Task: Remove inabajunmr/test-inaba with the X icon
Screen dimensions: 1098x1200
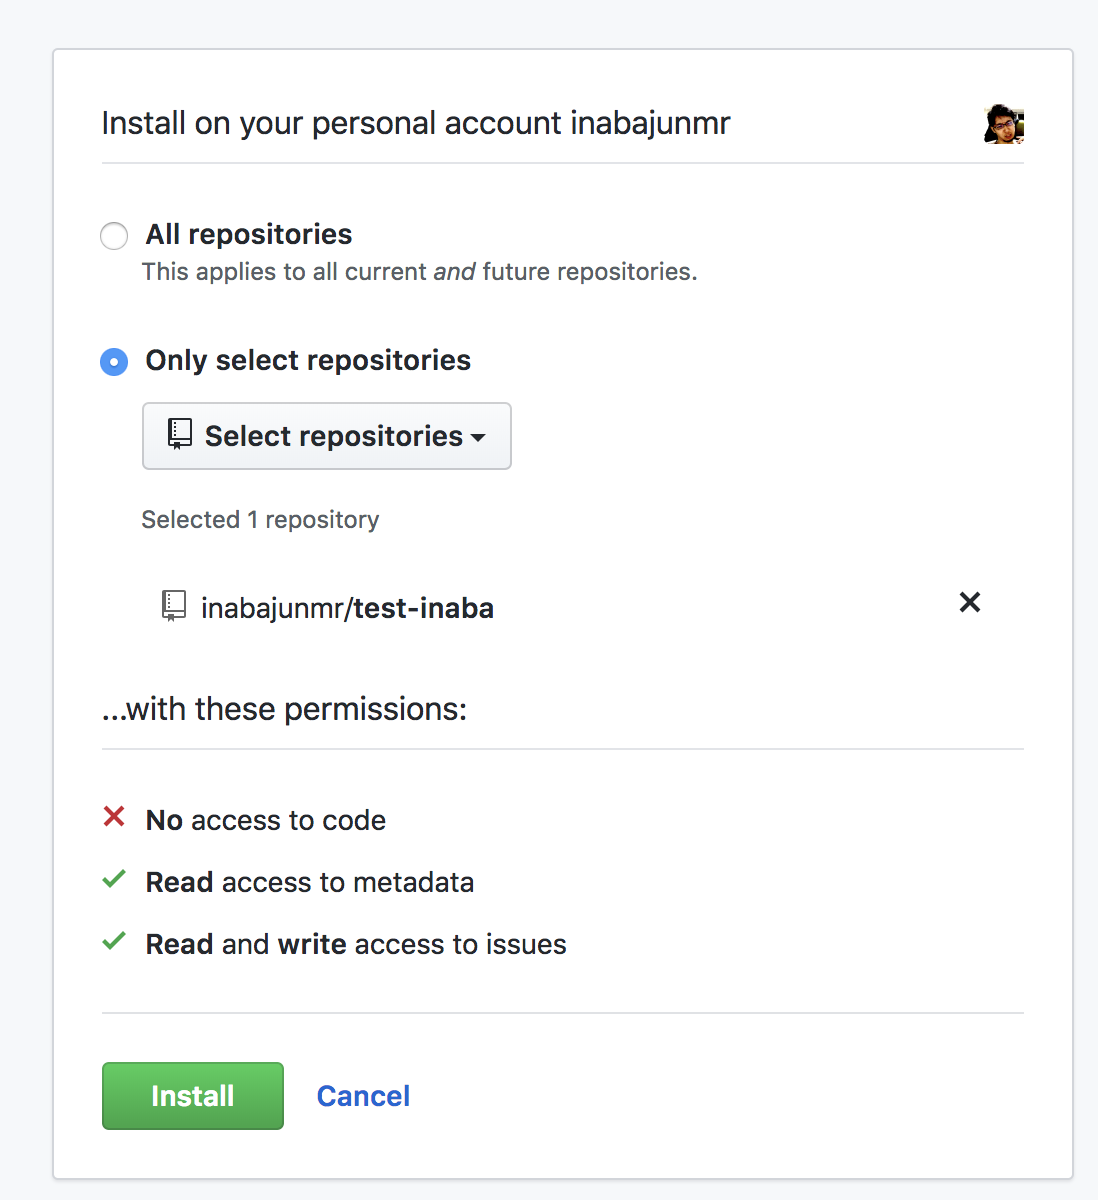Action: point(969,602)
